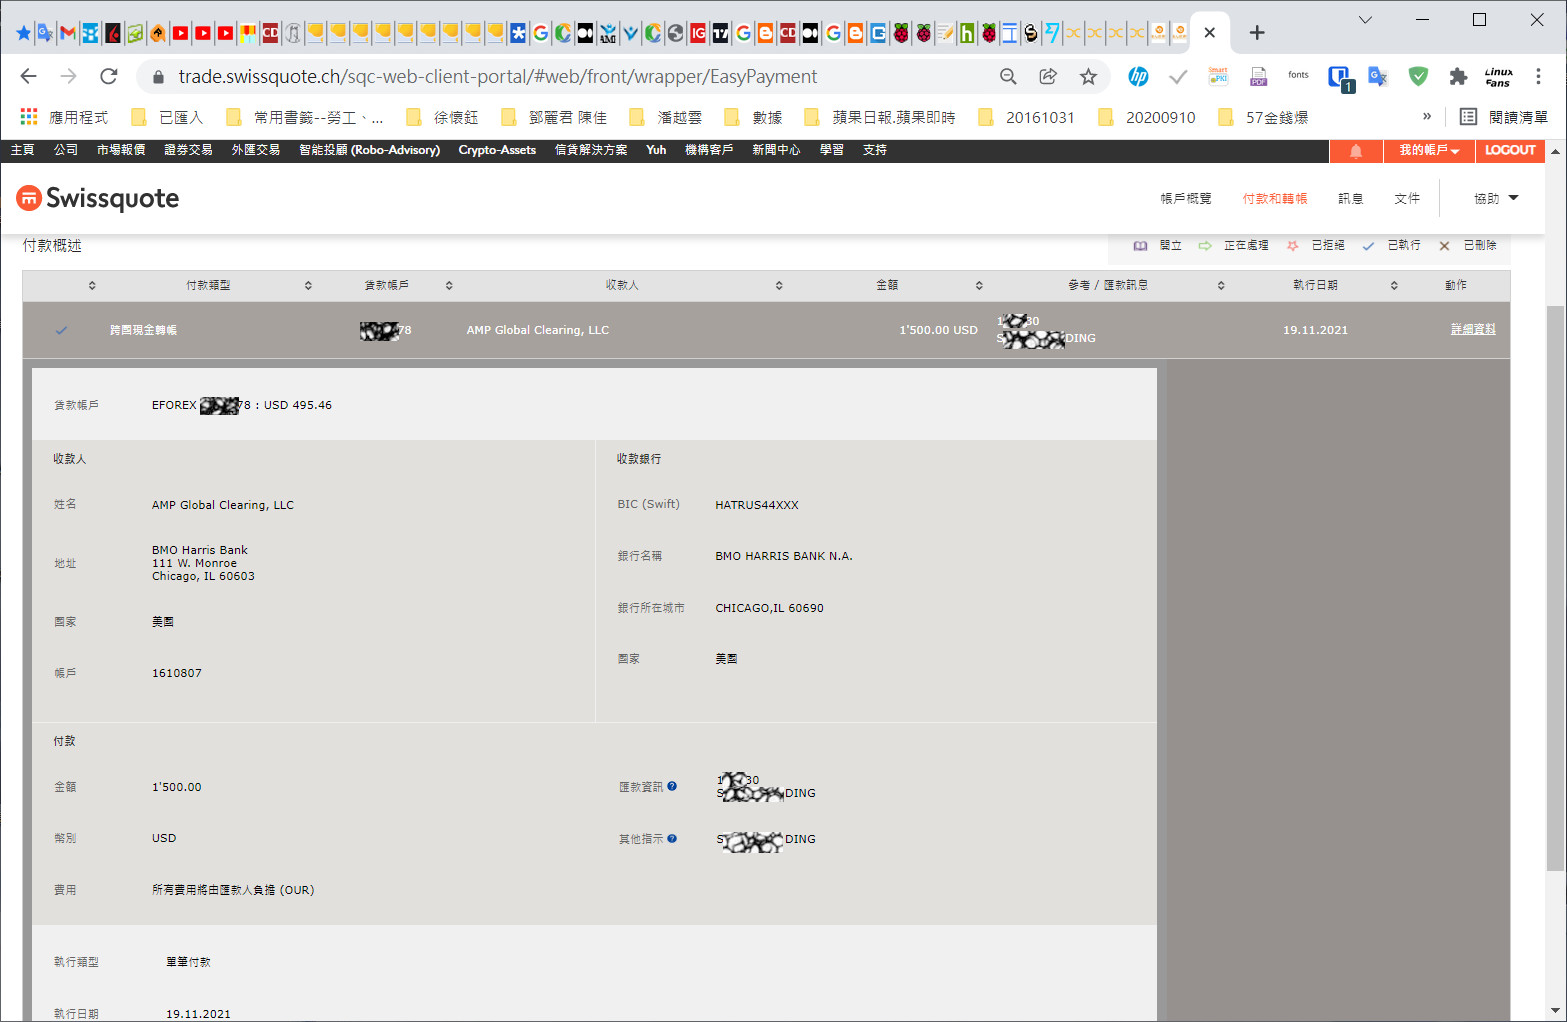This screenshot has width=1567, height=1022.
Task: Sort by 執行日期 column arrows
Action: click(1394, 286)
